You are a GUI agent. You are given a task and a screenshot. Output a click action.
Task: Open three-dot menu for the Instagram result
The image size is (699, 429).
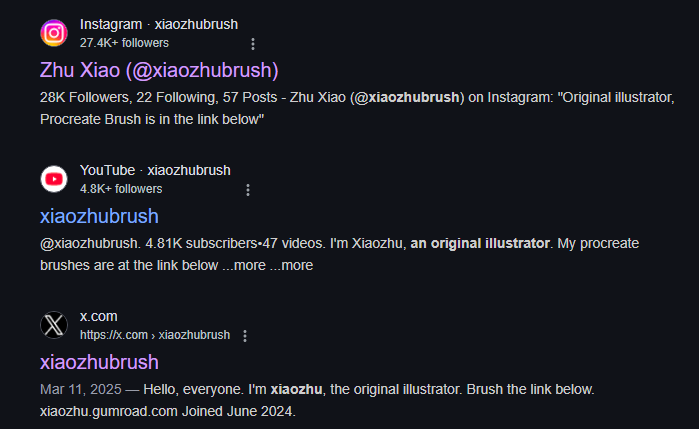coord(253,44)
